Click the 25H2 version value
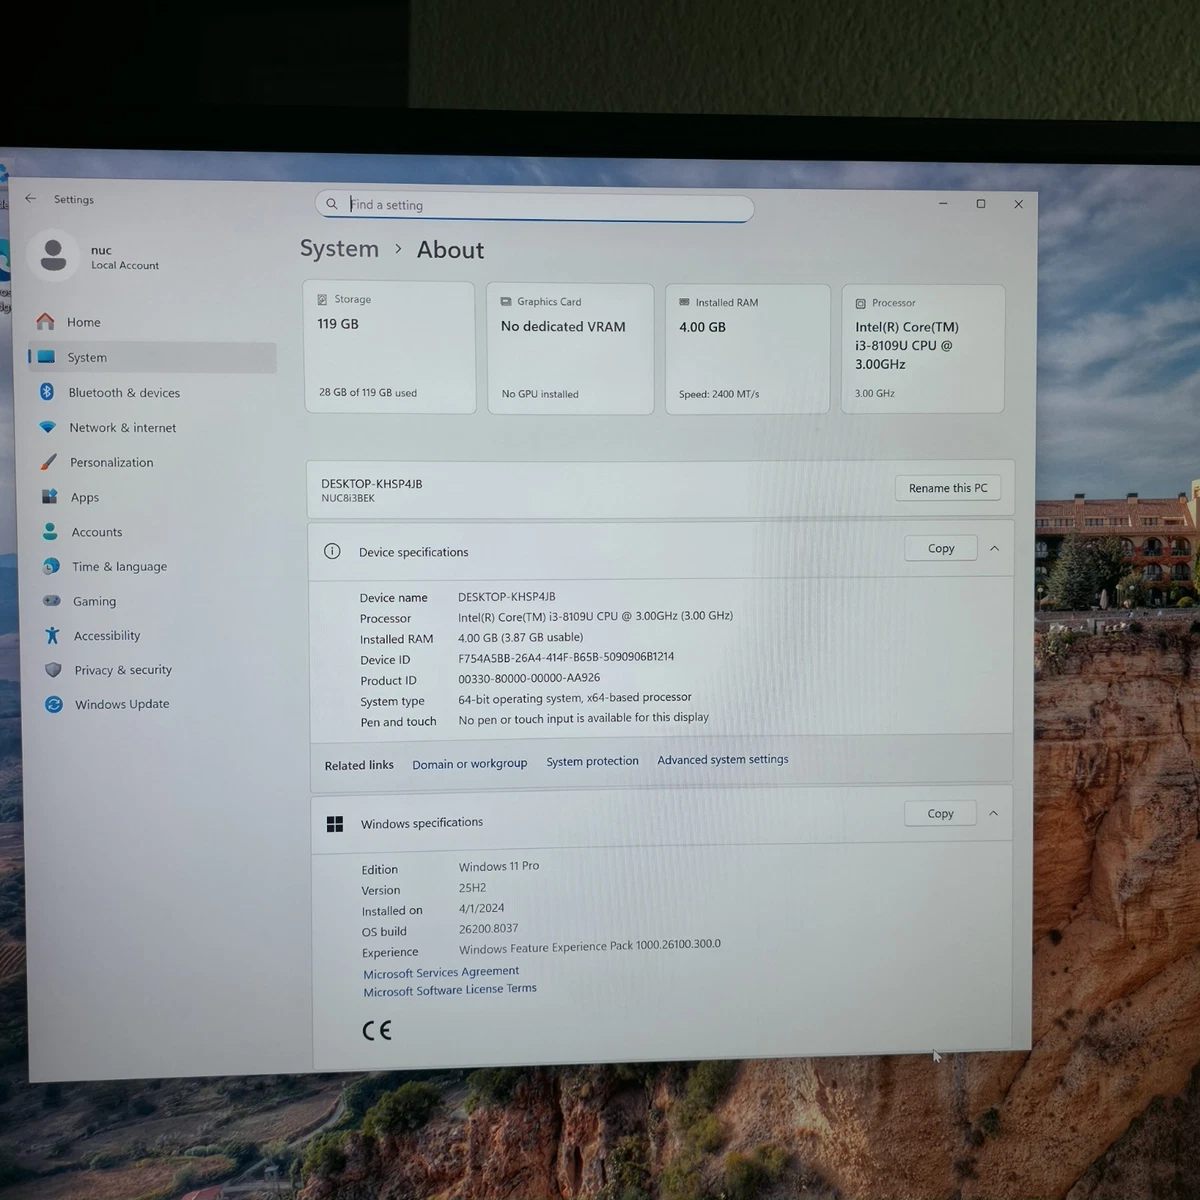The height and width of the screenshot is (1200, 1200). pyautogui.click(x=472, y=887)
